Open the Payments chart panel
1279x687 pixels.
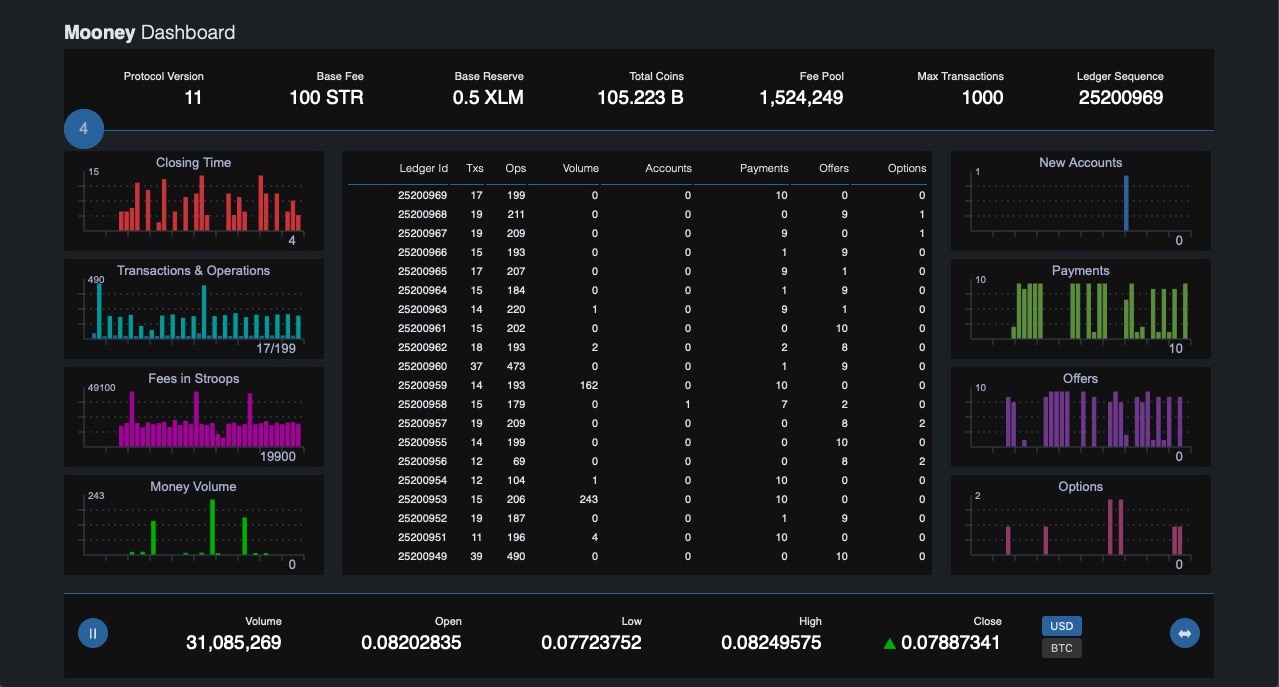(x=1080, y=309)
